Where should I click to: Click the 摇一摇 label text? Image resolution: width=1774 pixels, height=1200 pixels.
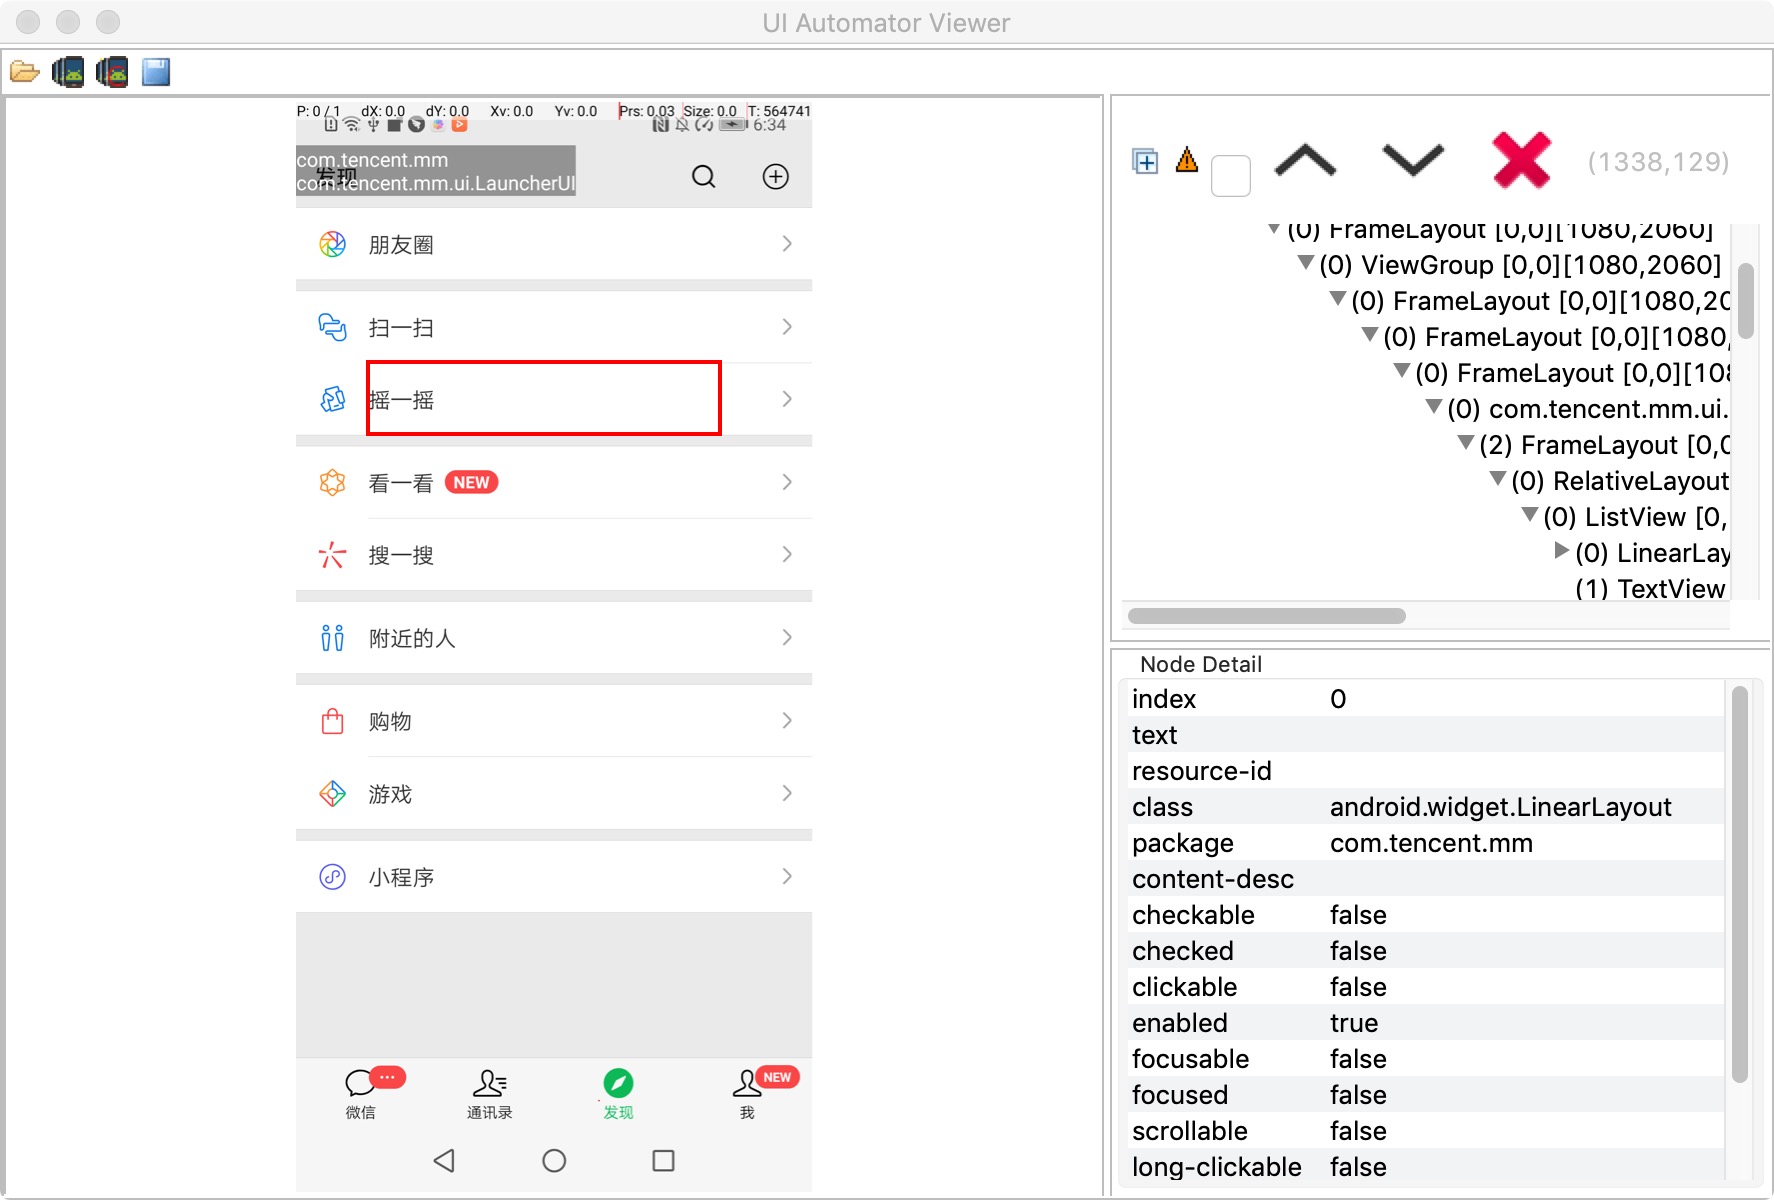tap(401, 400)
